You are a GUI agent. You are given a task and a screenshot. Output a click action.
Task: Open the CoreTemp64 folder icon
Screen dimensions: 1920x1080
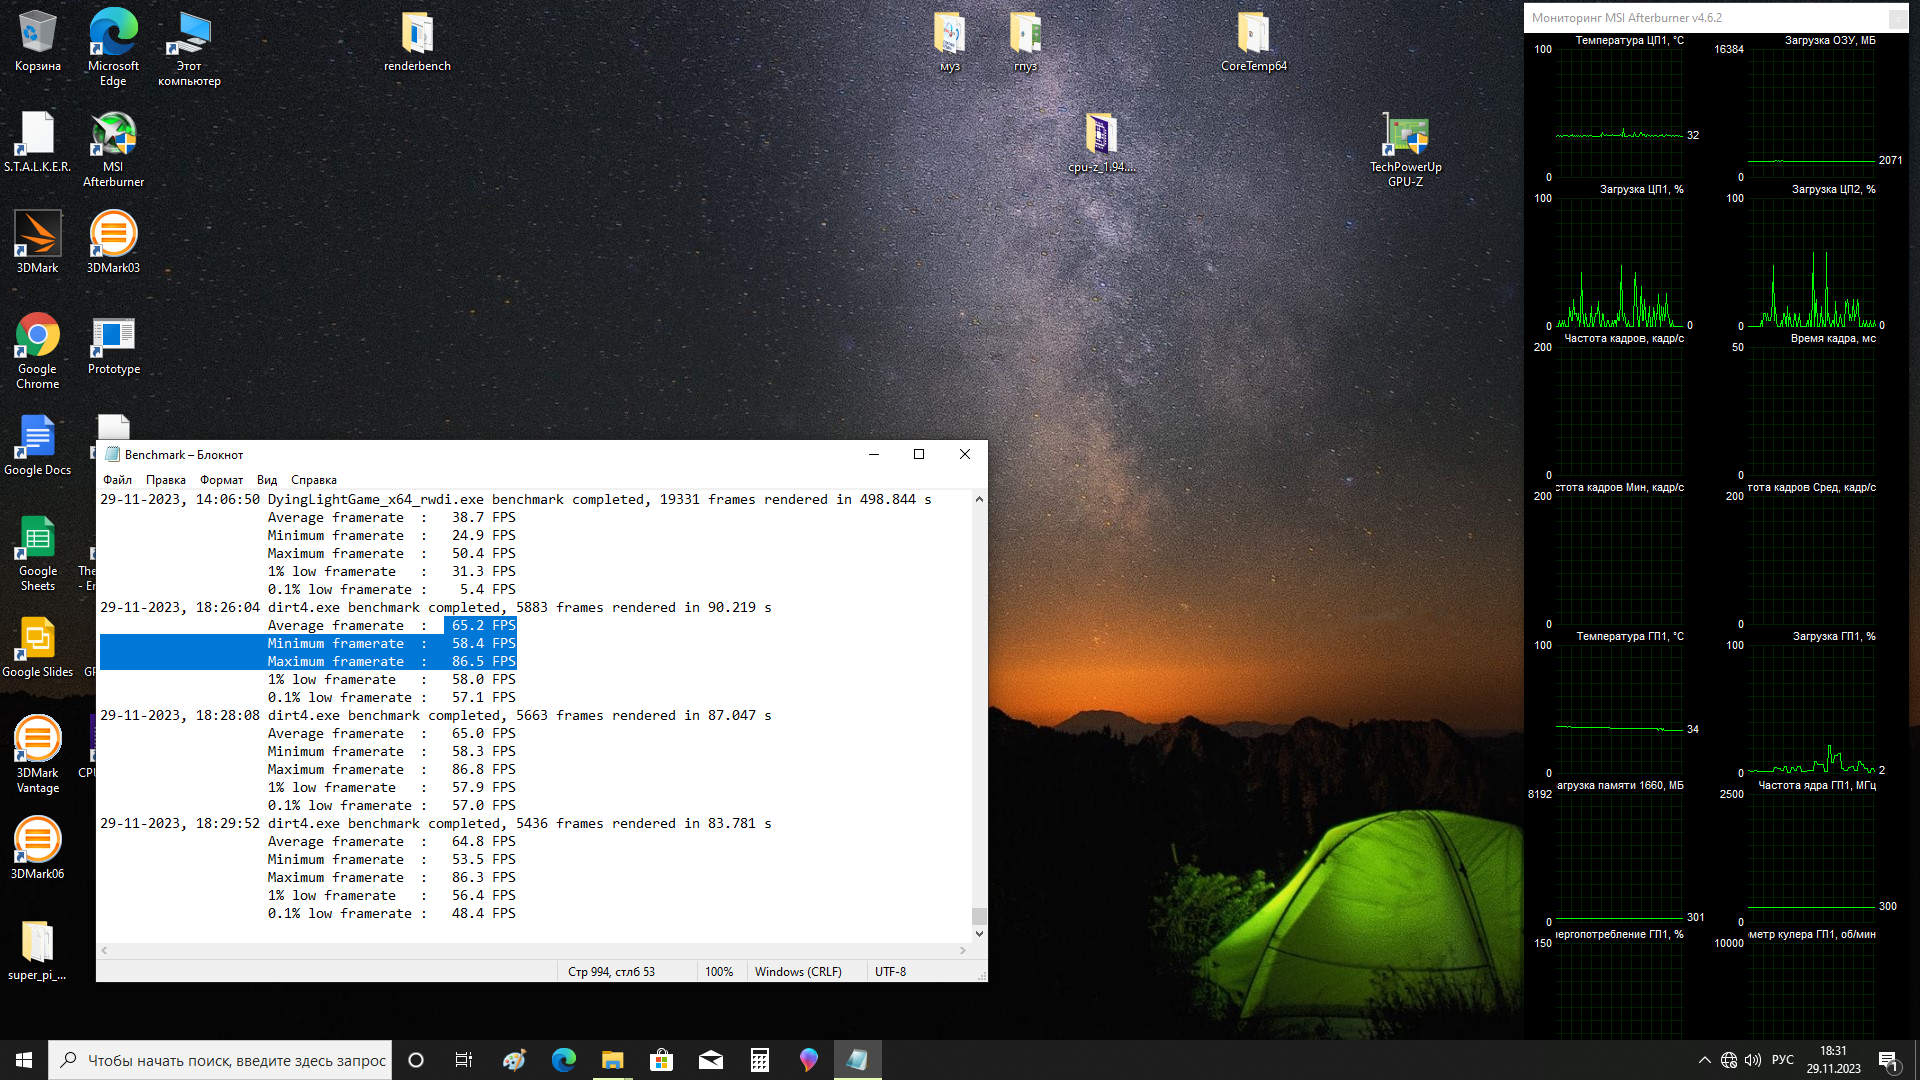point(1253,35)
